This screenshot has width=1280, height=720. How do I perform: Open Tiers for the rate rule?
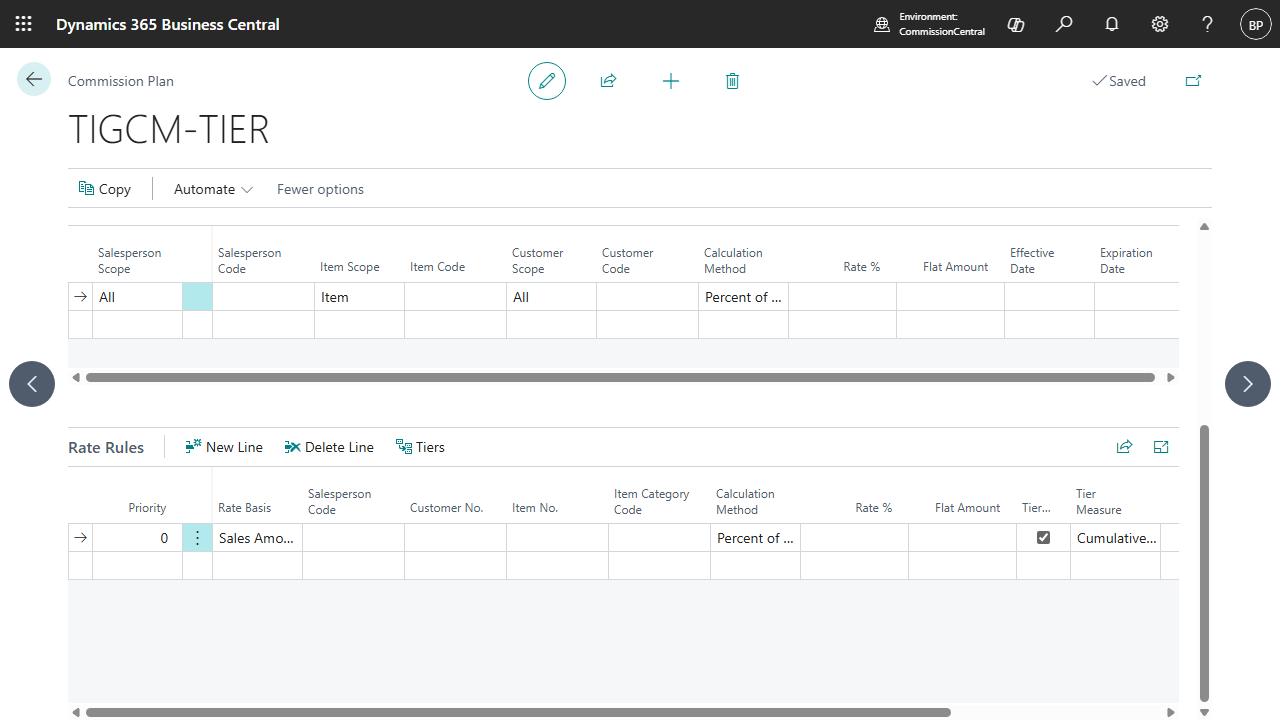pos(420,447)
